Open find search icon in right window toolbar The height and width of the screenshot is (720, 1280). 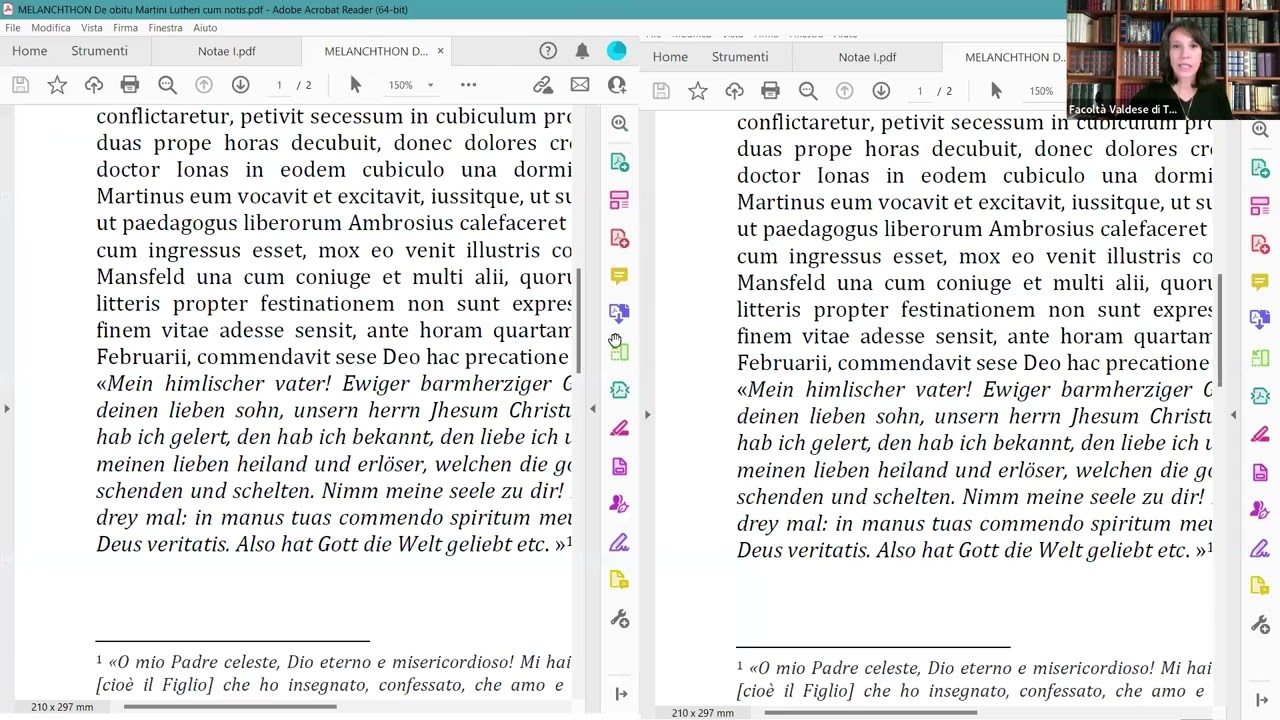(808, 91)
